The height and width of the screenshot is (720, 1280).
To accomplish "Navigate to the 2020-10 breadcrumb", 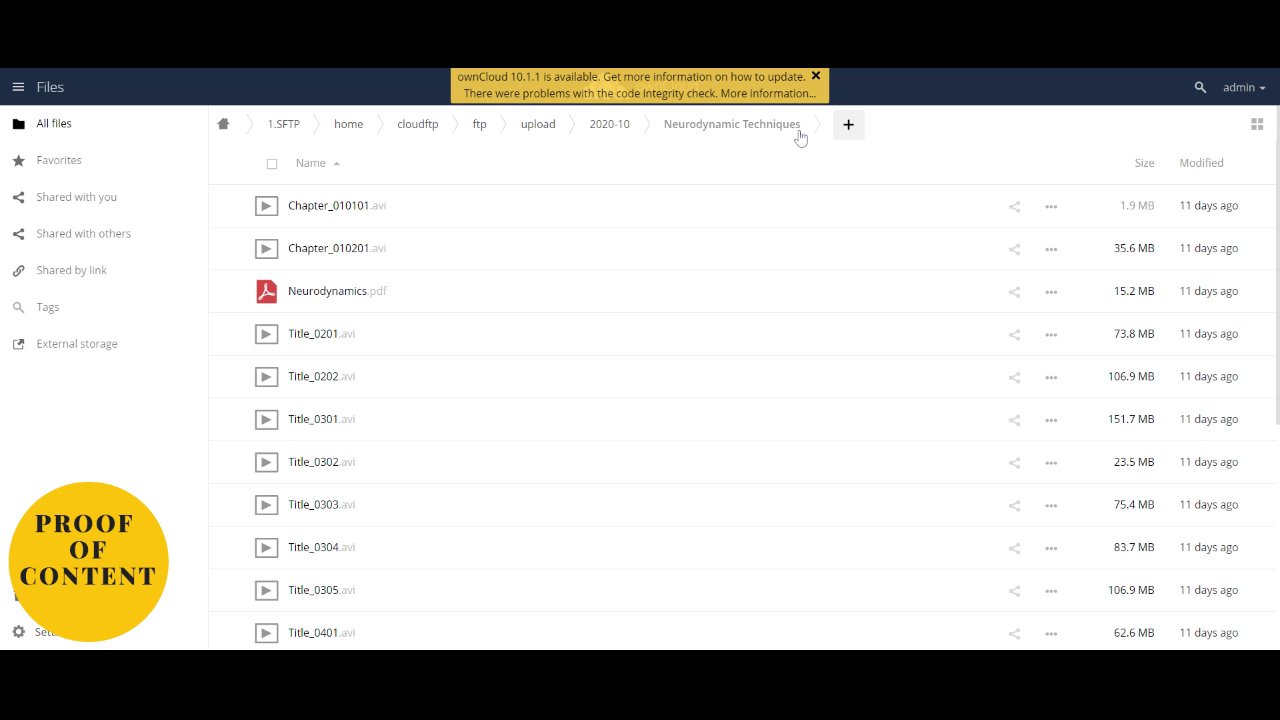I will (609, 124).
